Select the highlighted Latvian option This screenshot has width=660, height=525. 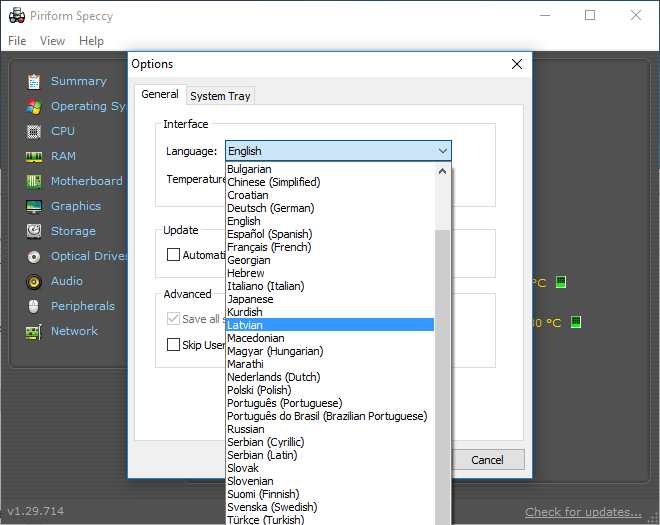coord(330,325)
